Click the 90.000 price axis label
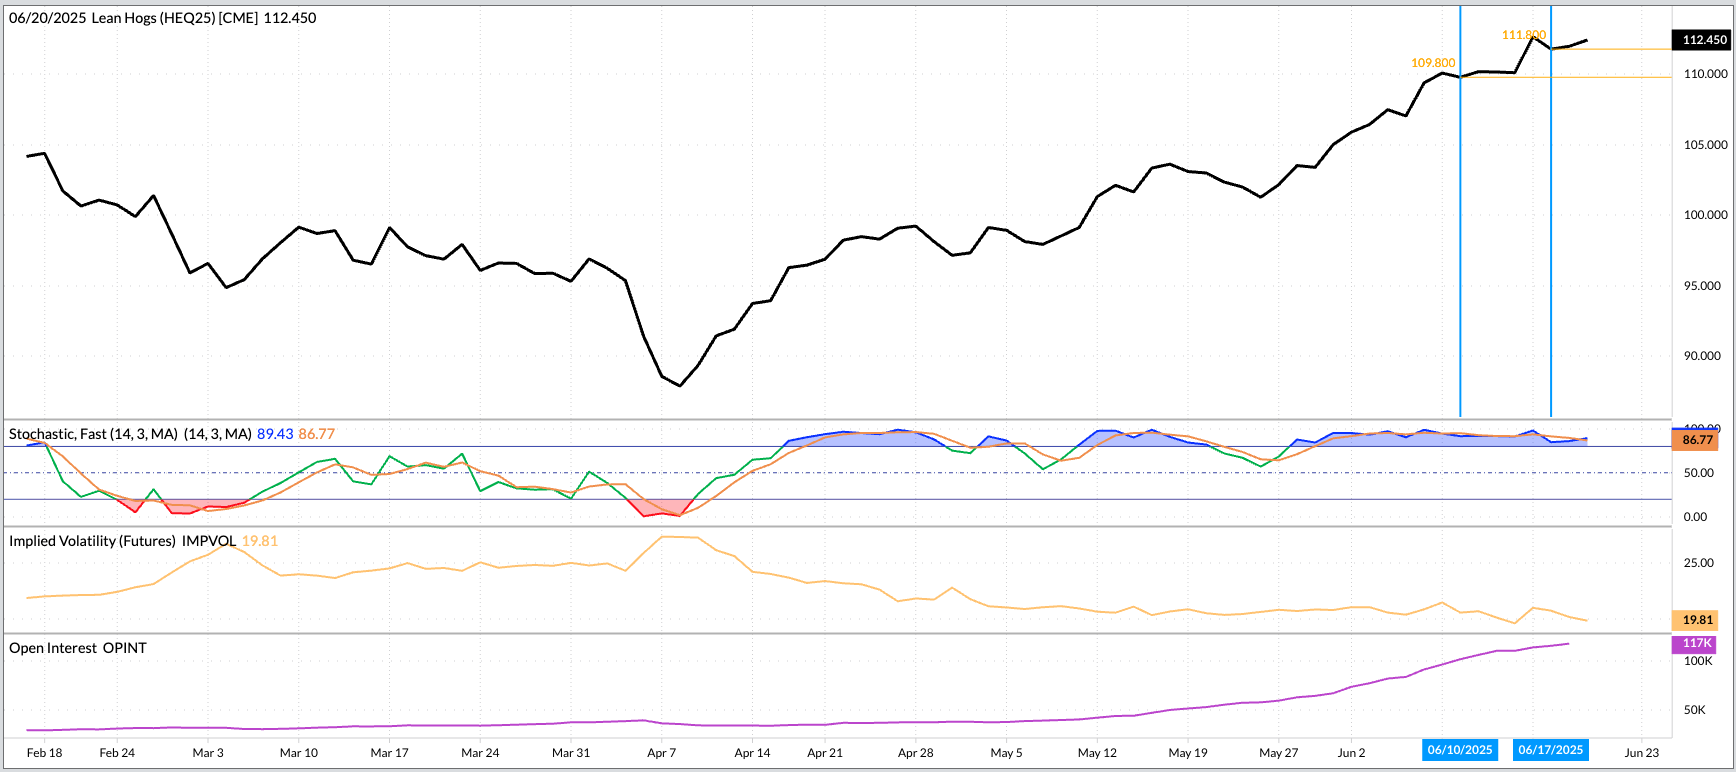1736x772 pixels. (1702, 356)
